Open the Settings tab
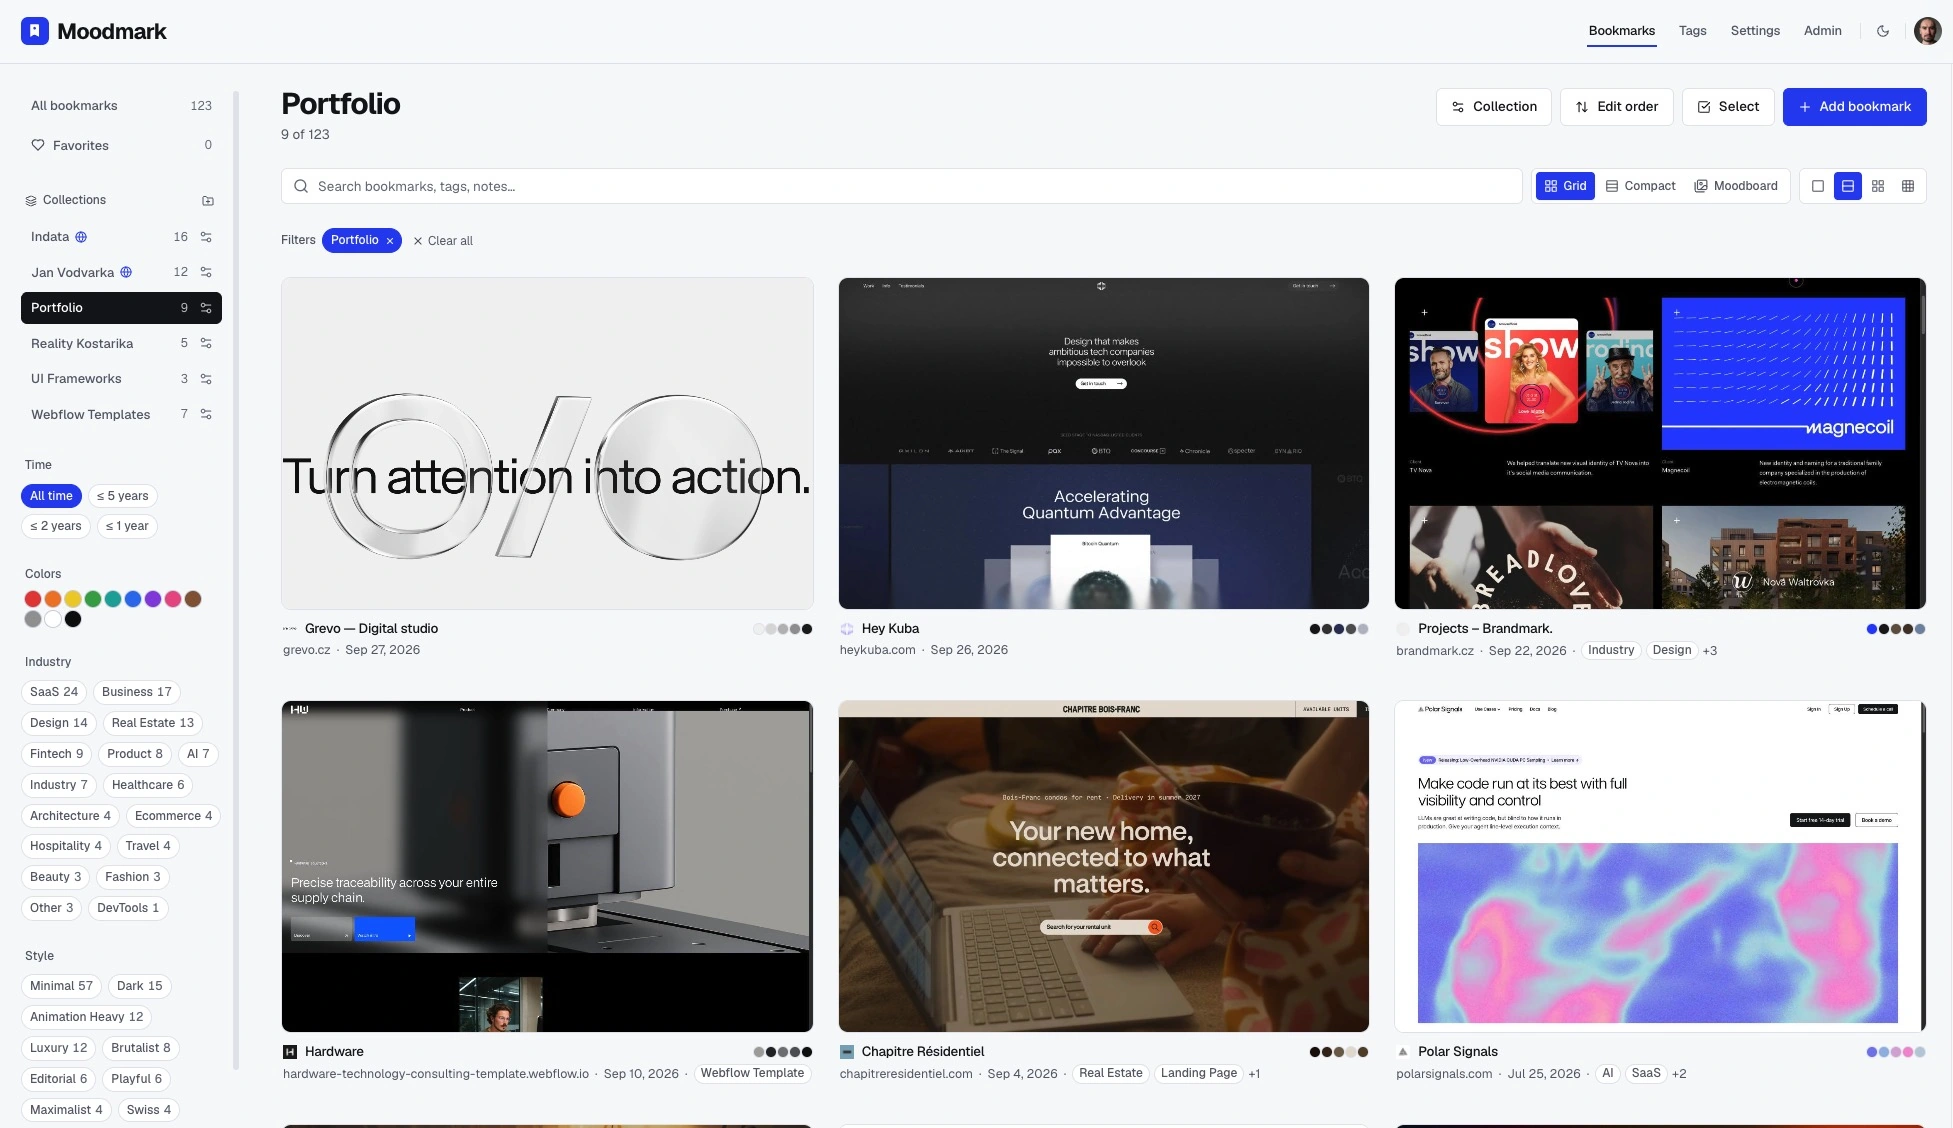The image size is (1953, 1128). [1755, 31]
